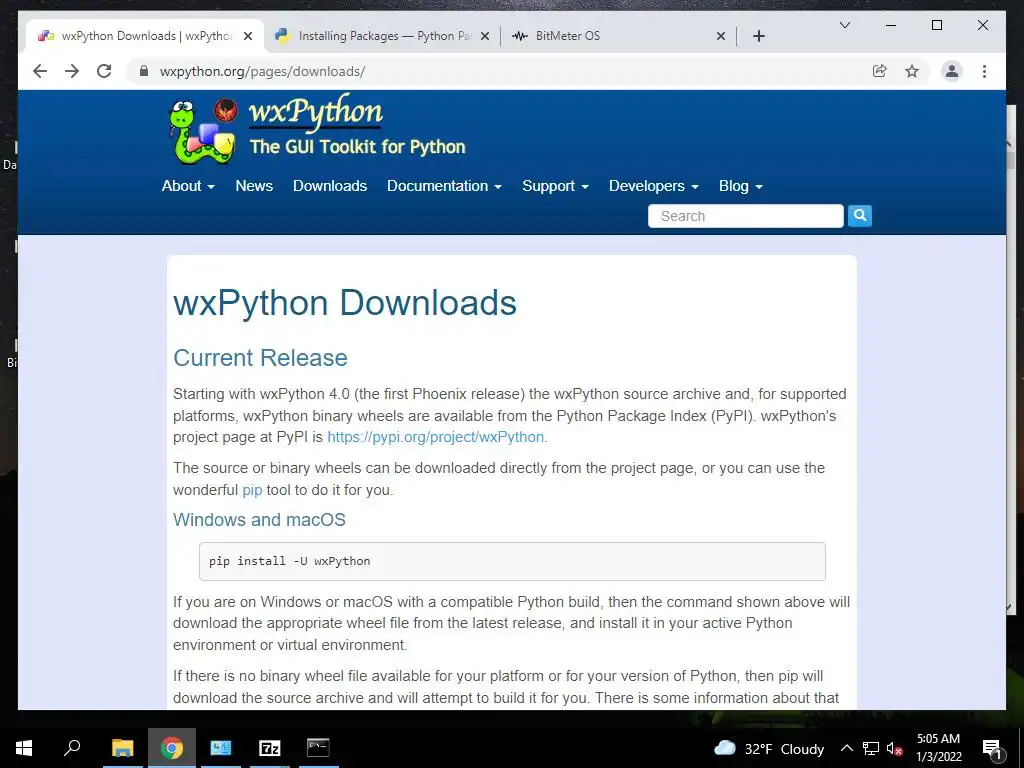Close the wxPython Downloads tab
Viewport: 1024px width, 768px height.
pos(248,36)
